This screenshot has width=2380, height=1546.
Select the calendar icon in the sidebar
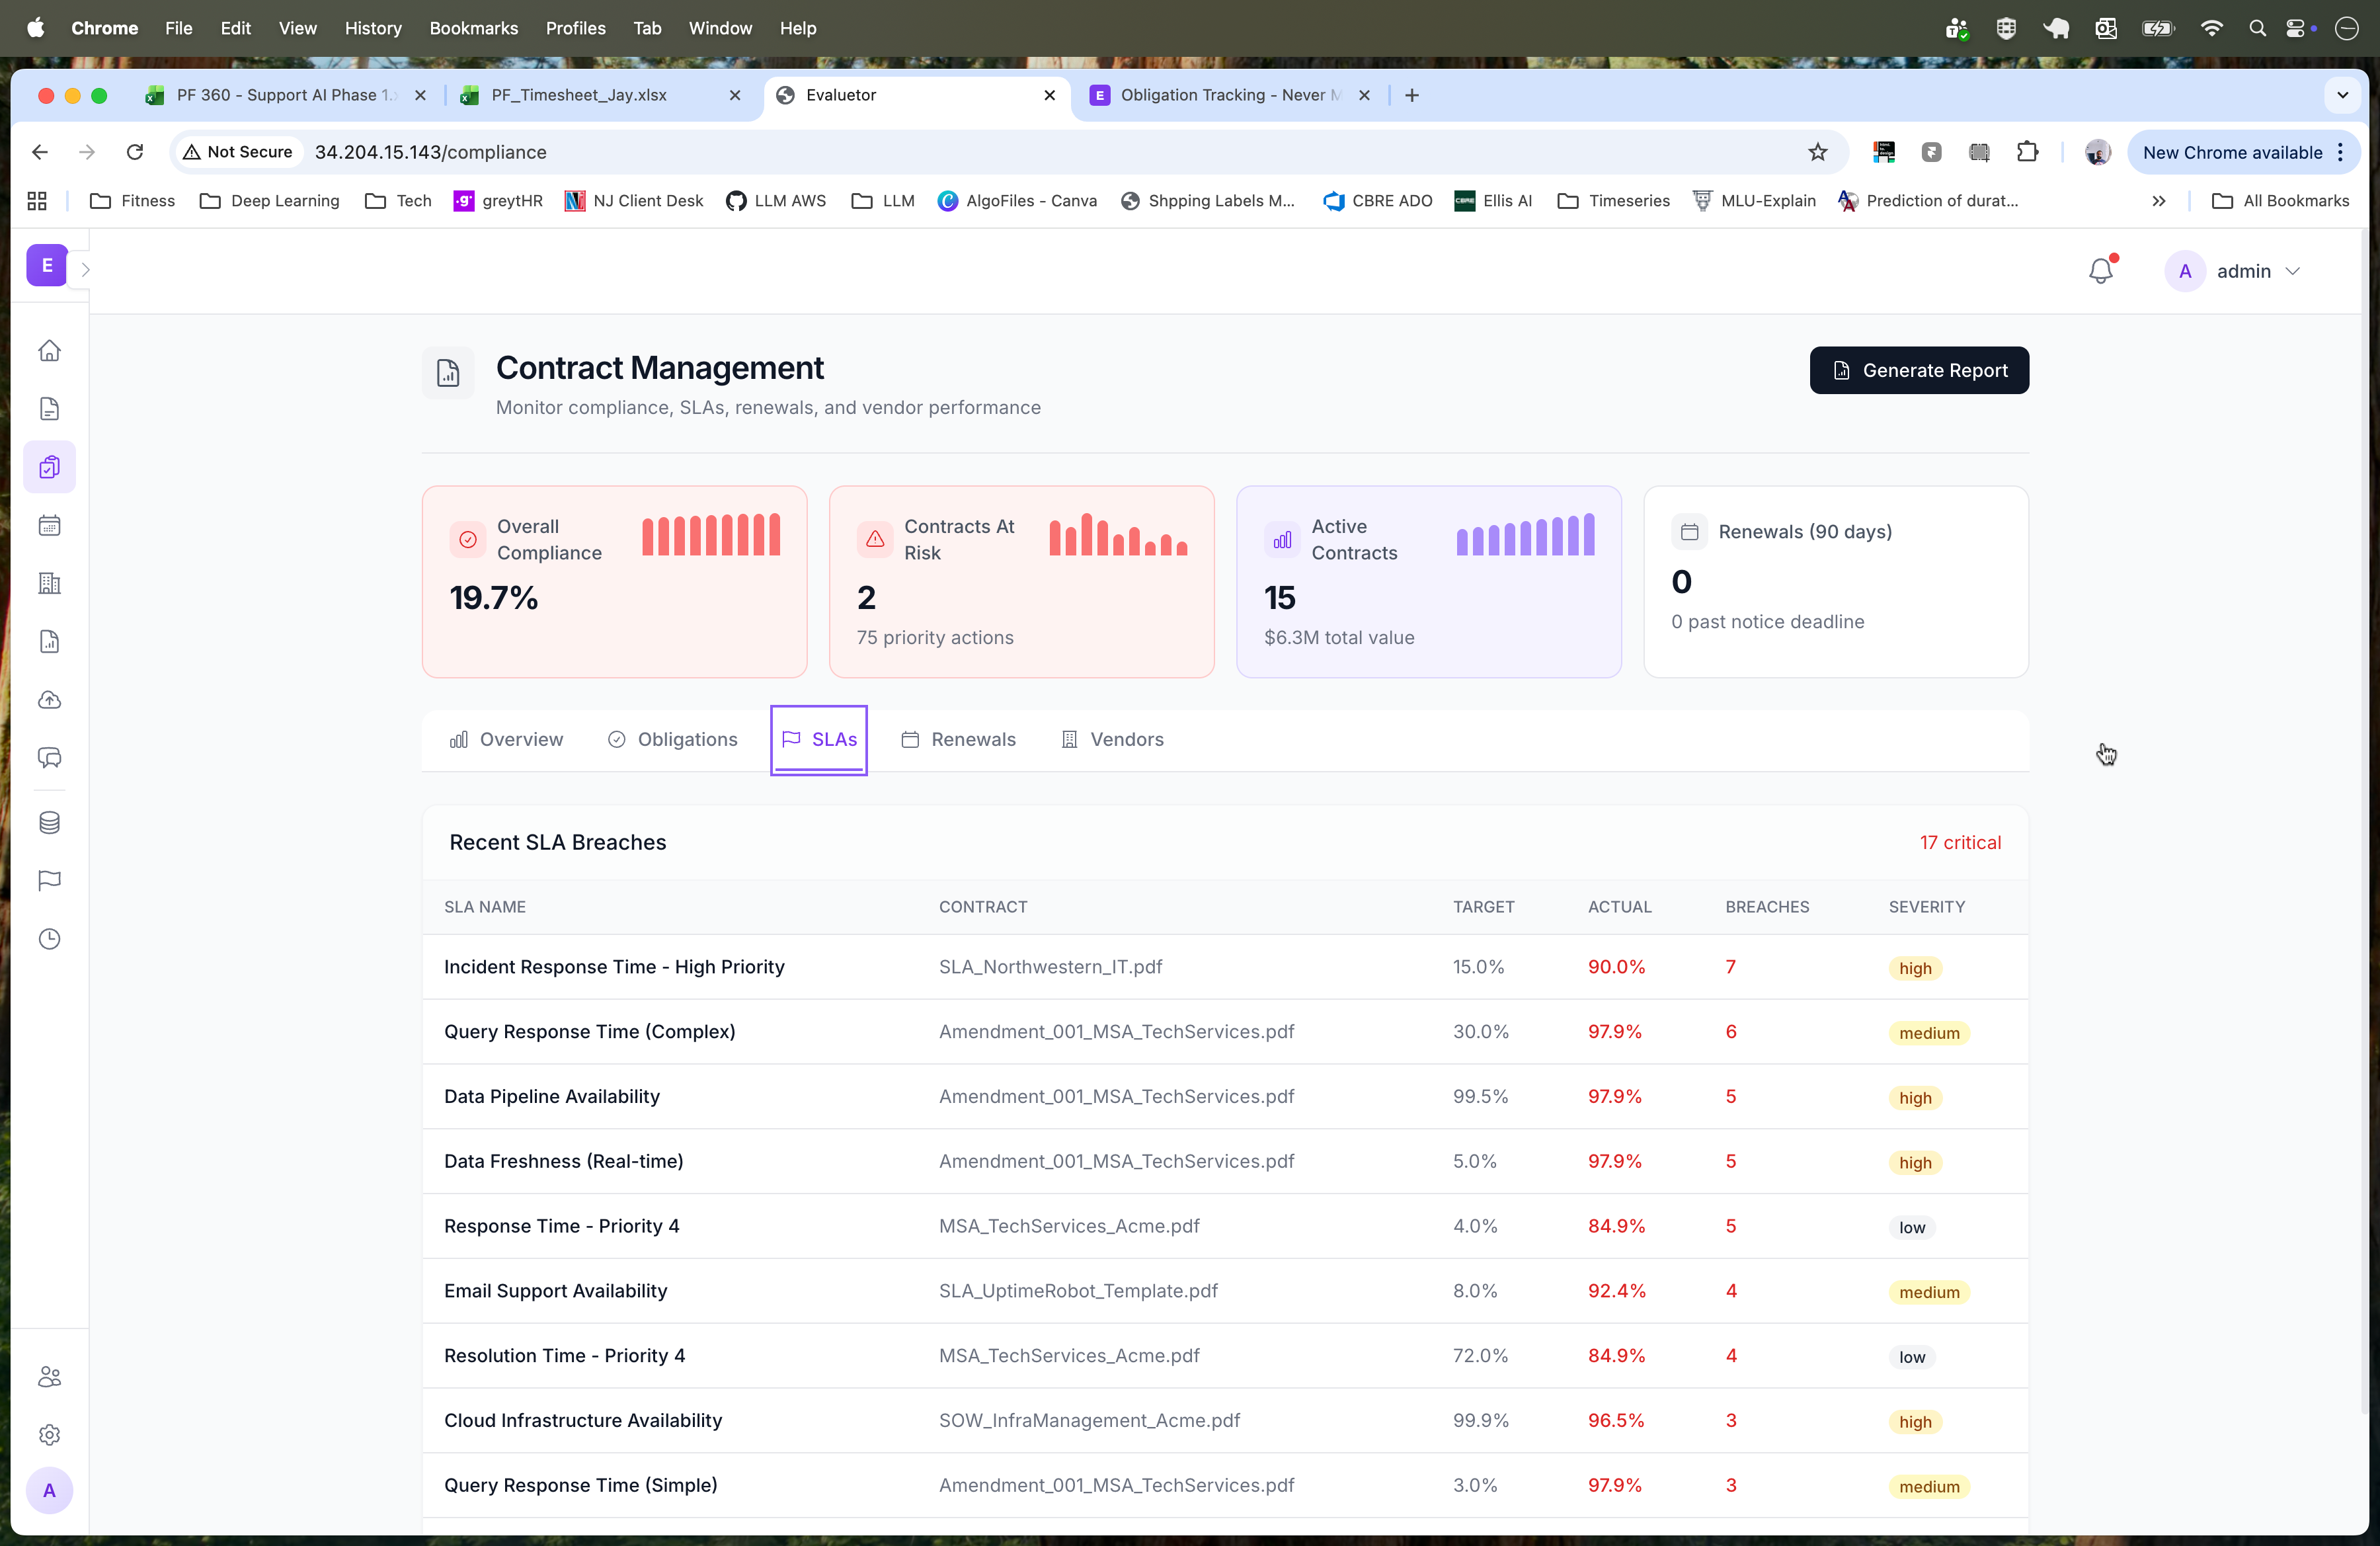[49, 525]
